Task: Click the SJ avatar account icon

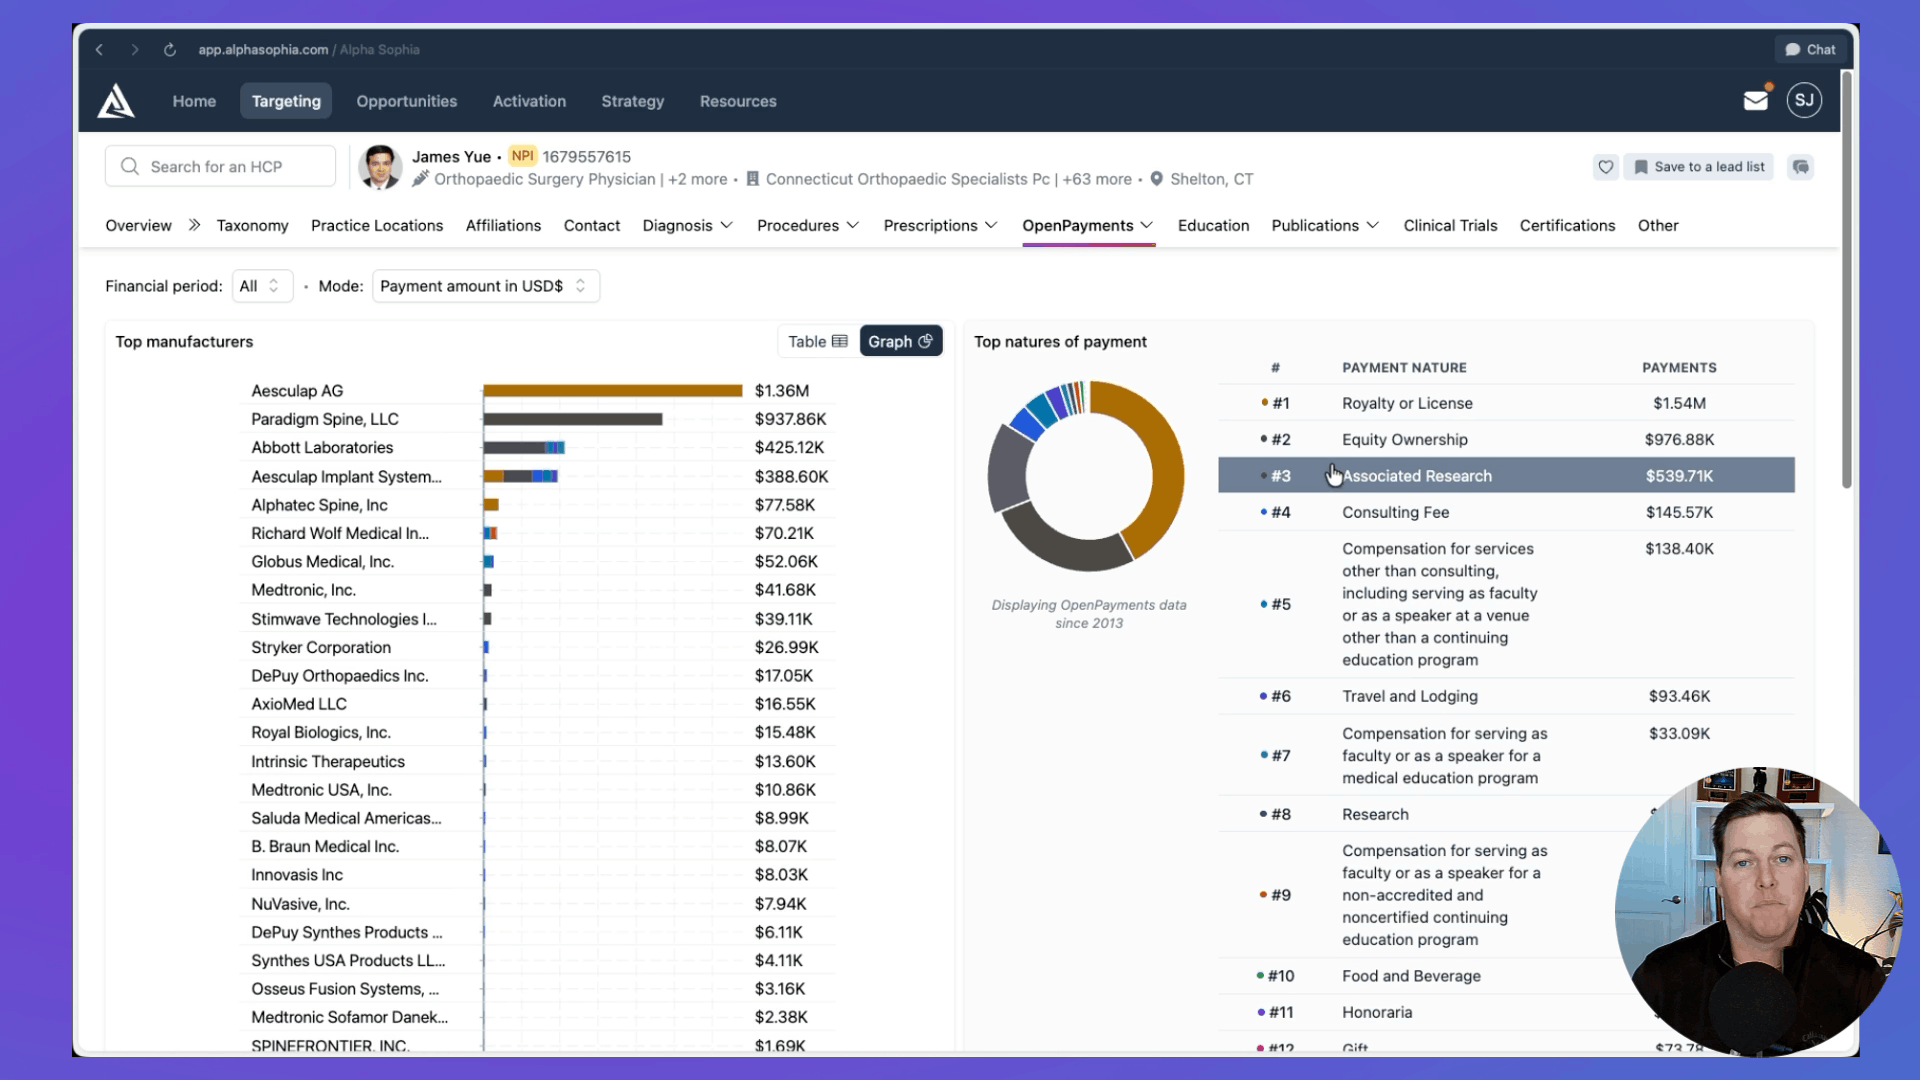Action: [1804, 100]
